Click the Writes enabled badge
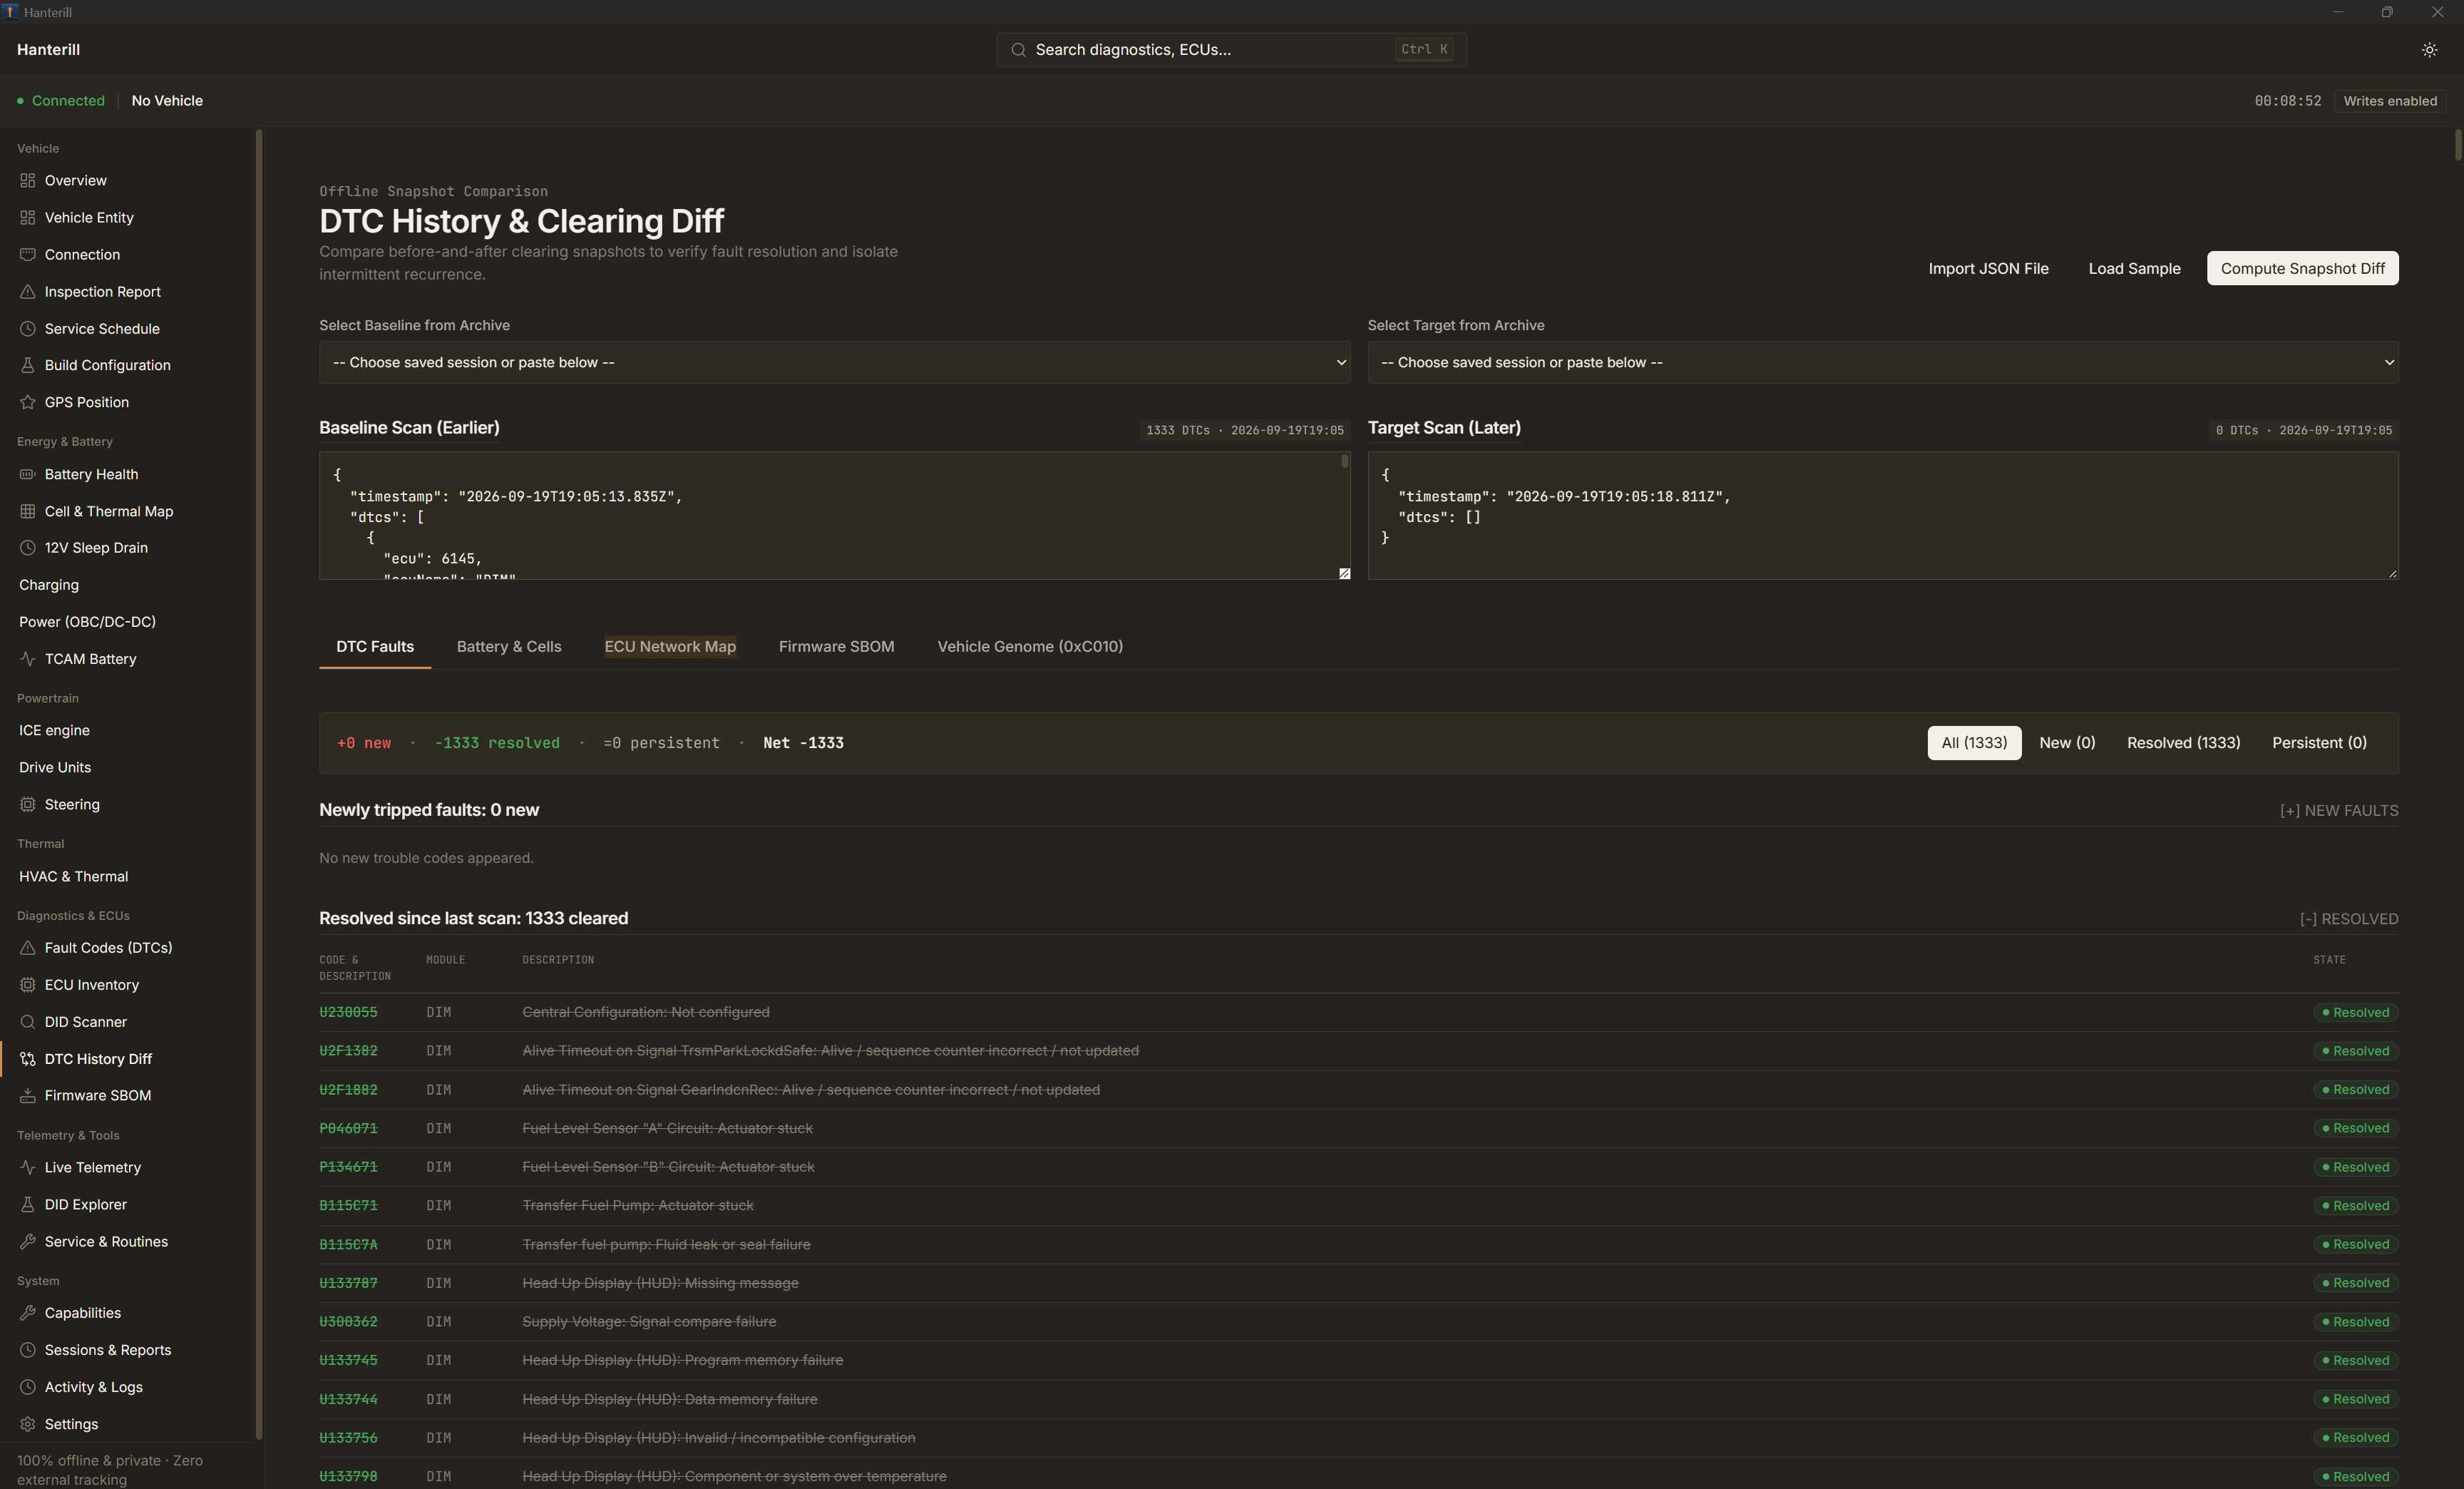This screenshot has height=1489, width=2464. pos(2390,101)
